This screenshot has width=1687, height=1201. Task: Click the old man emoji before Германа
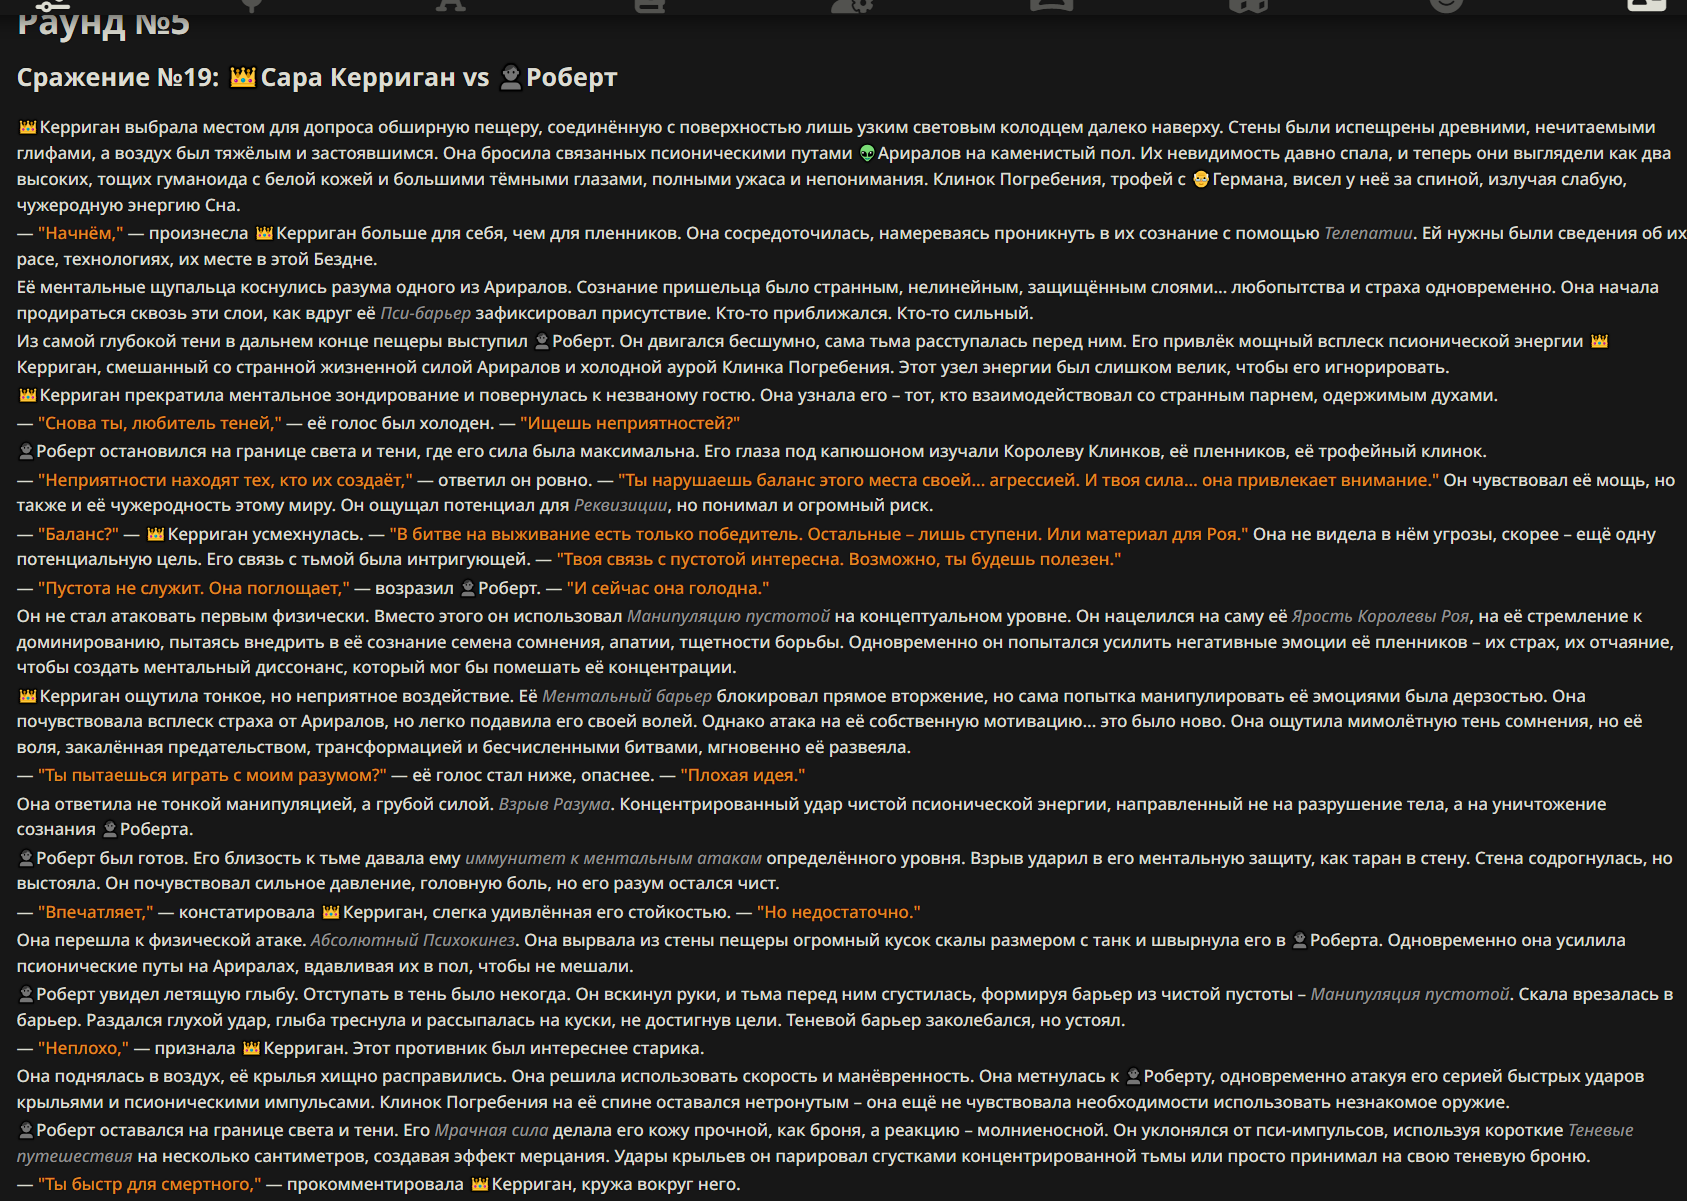[x=1201, y=179]
